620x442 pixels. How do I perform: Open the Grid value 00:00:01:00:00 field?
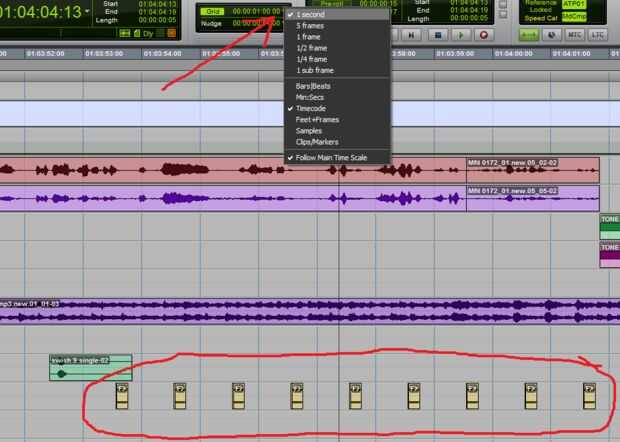click(x=256, y=11)
